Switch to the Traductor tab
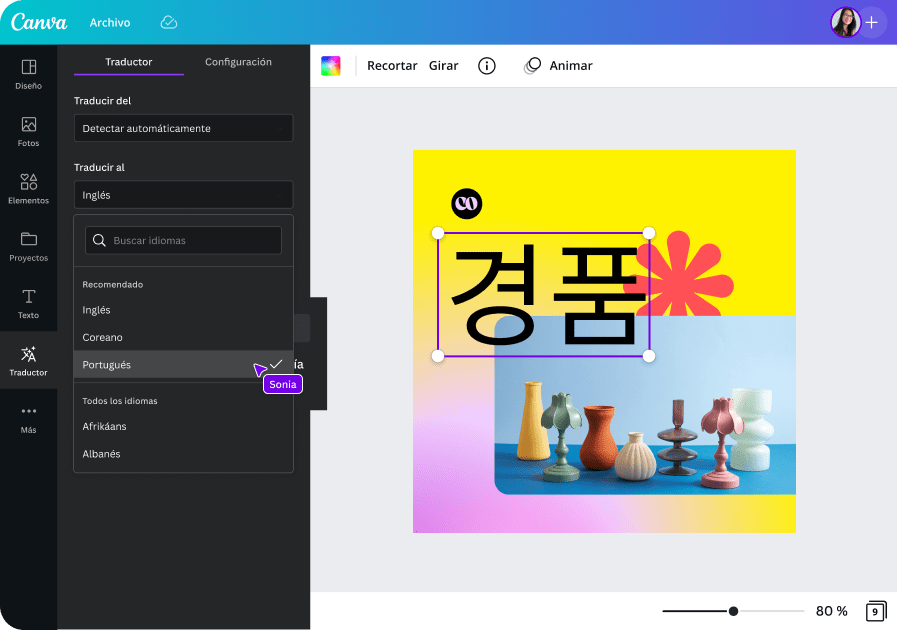This screenshot has width=897, height=630. pos(128,62)
